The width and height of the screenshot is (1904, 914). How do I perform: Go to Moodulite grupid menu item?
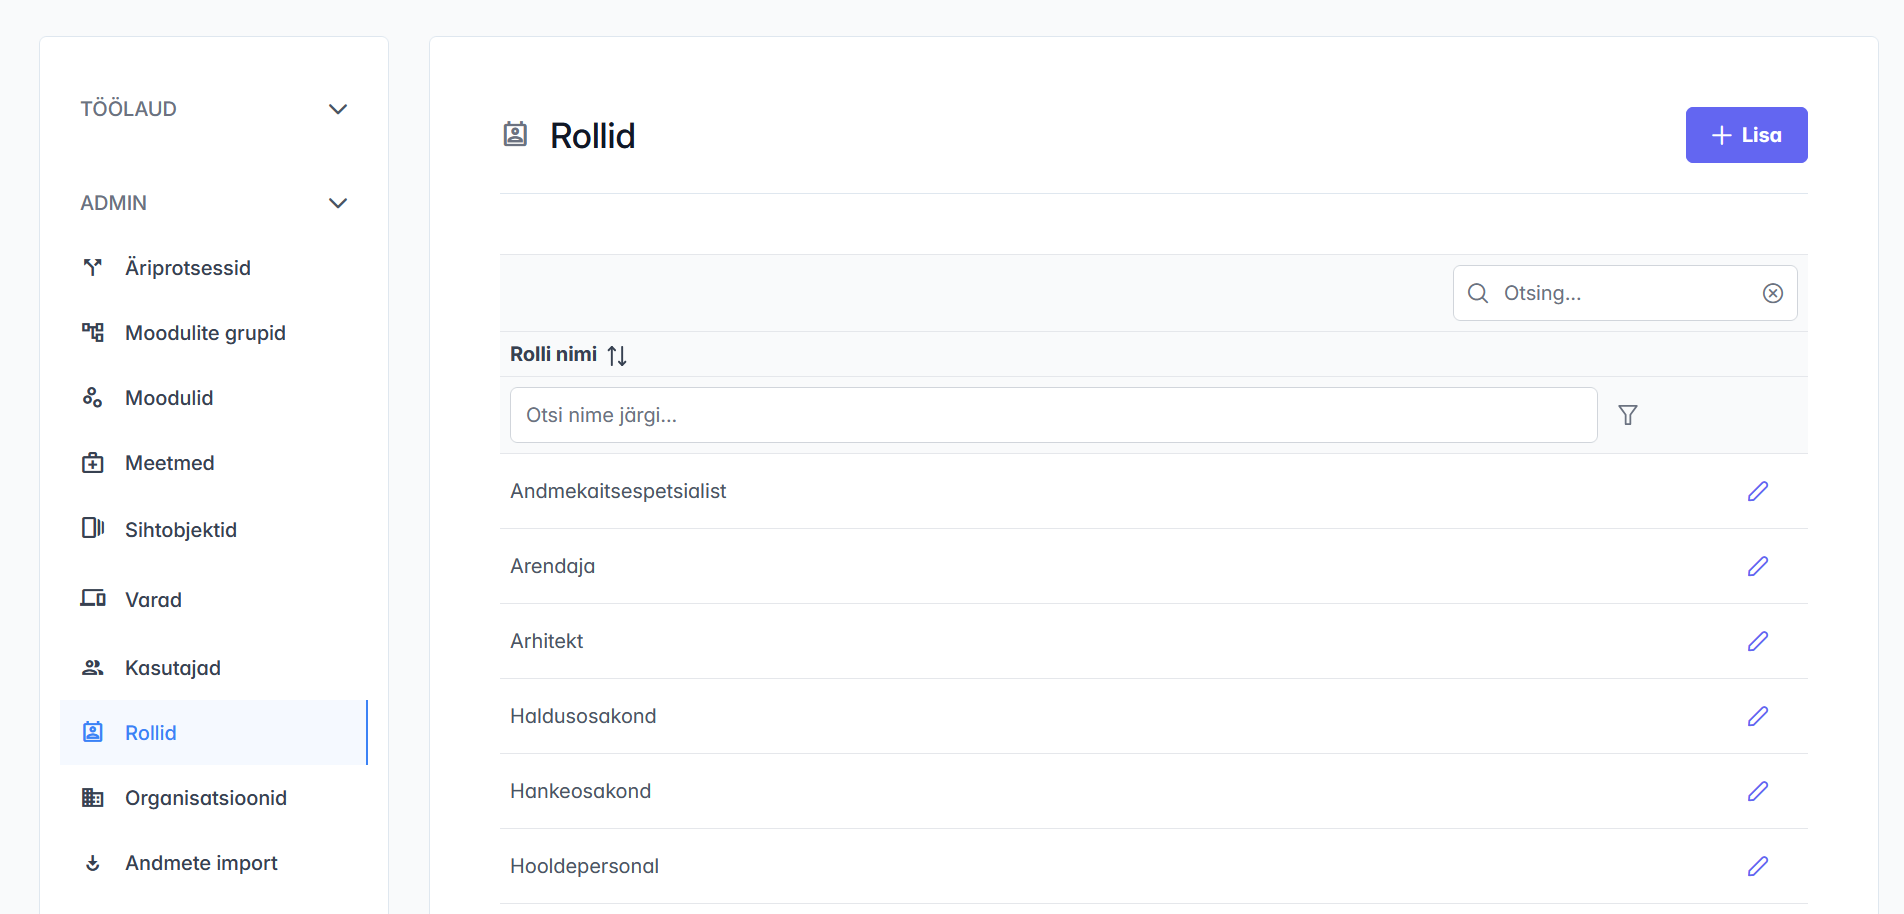[x=205, y=333]
